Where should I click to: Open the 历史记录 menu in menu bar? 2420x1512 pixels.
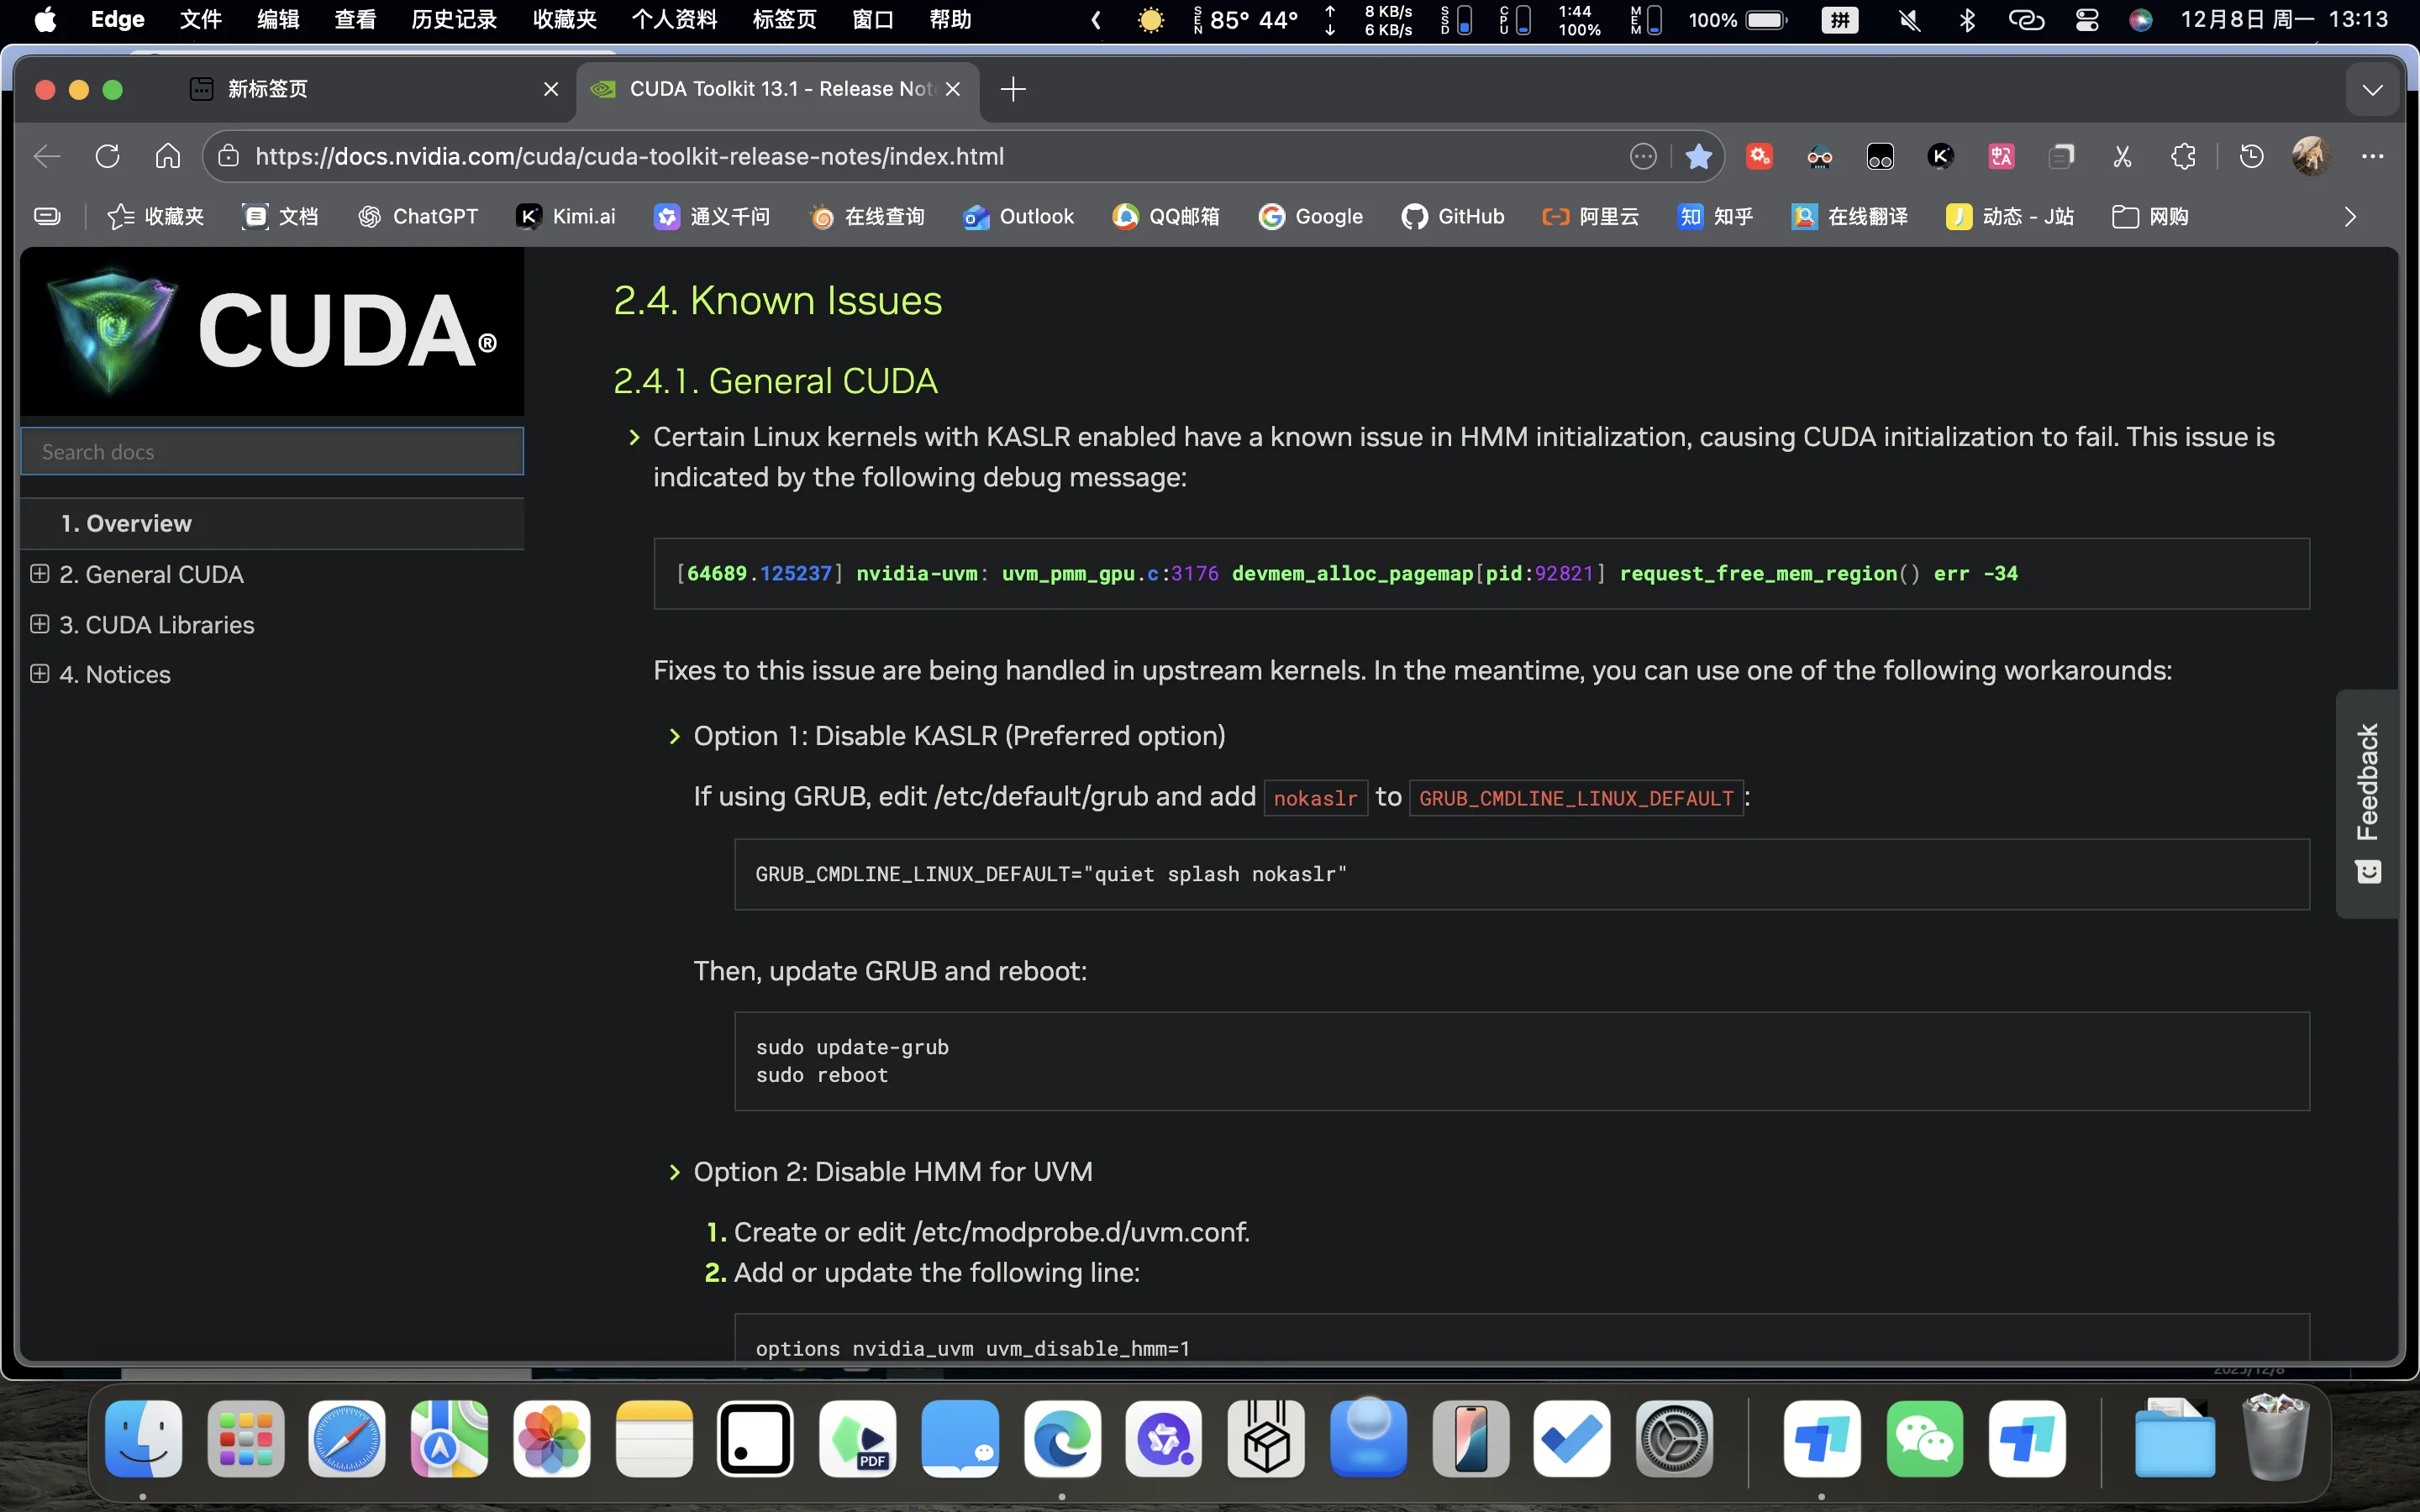(x=453, y=19)
